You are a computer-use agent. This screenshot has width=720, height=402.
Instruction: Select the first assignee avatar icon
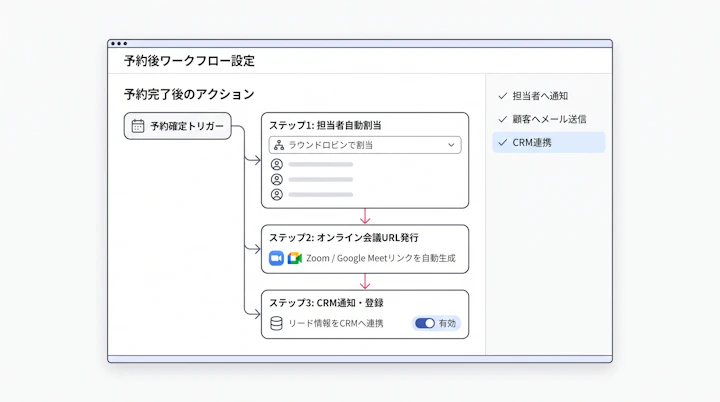point(276,164)
